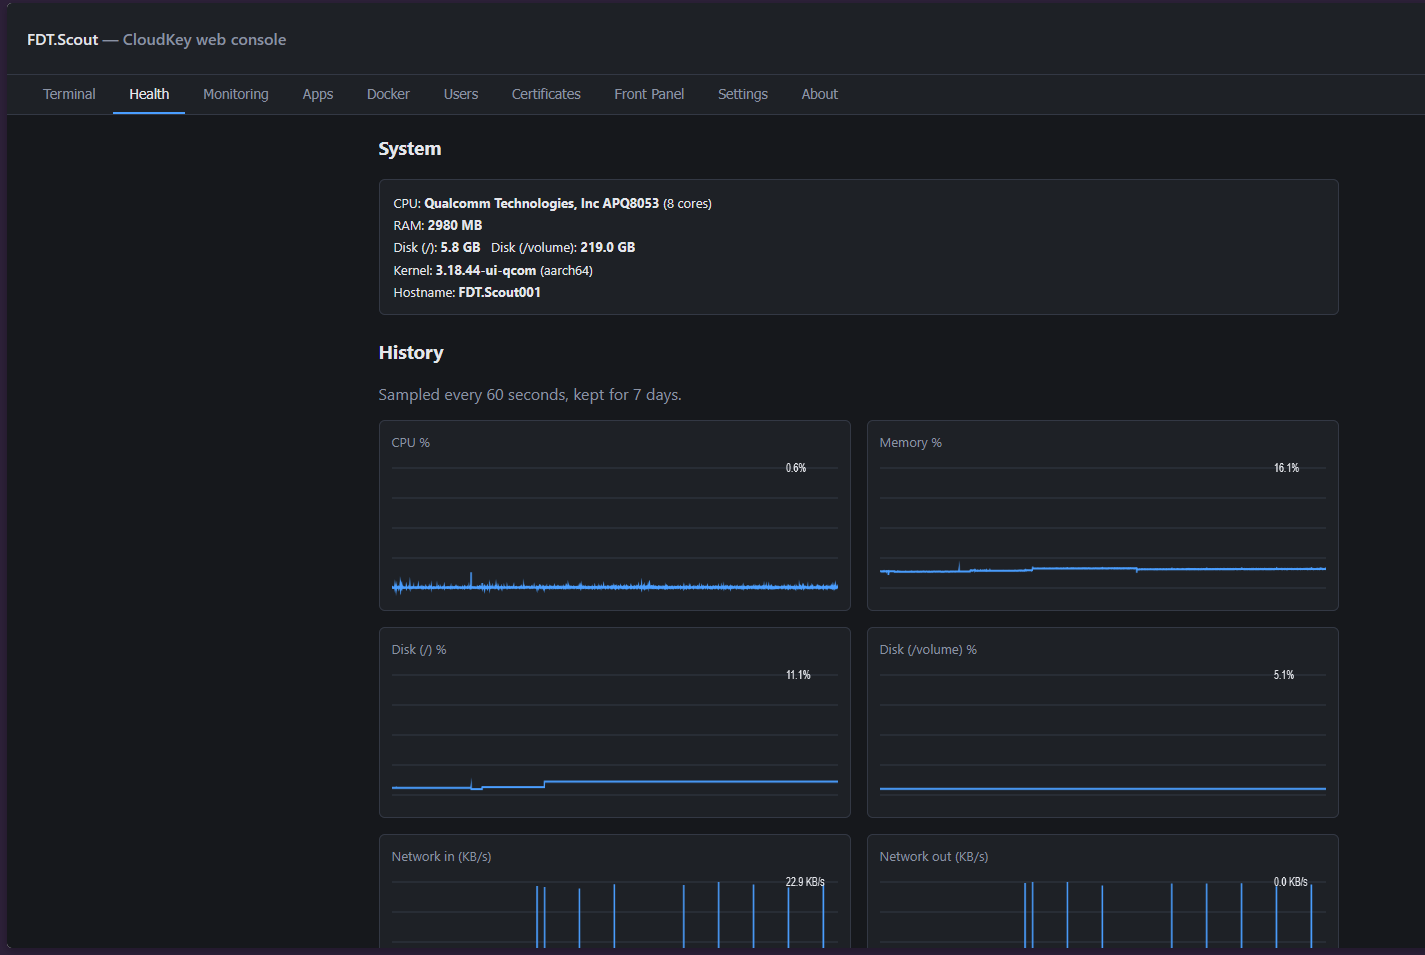Select the CPU model text APQ8053
Screen dimensions: 1425x955
coord(630,203)
